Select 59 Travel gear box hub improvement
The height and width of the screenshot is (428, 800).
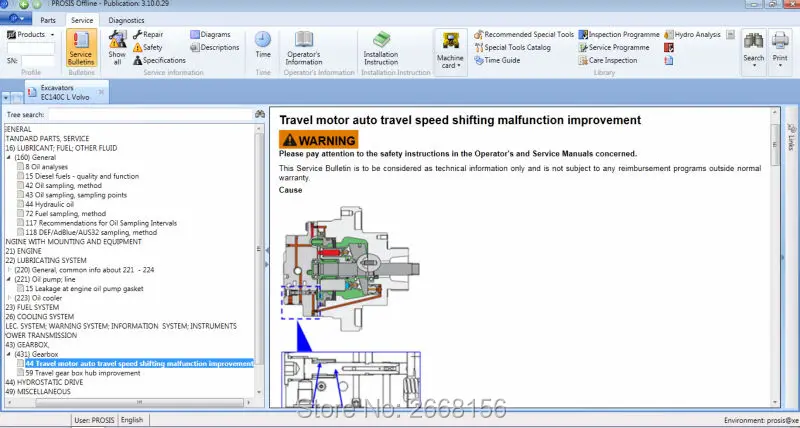83,373
